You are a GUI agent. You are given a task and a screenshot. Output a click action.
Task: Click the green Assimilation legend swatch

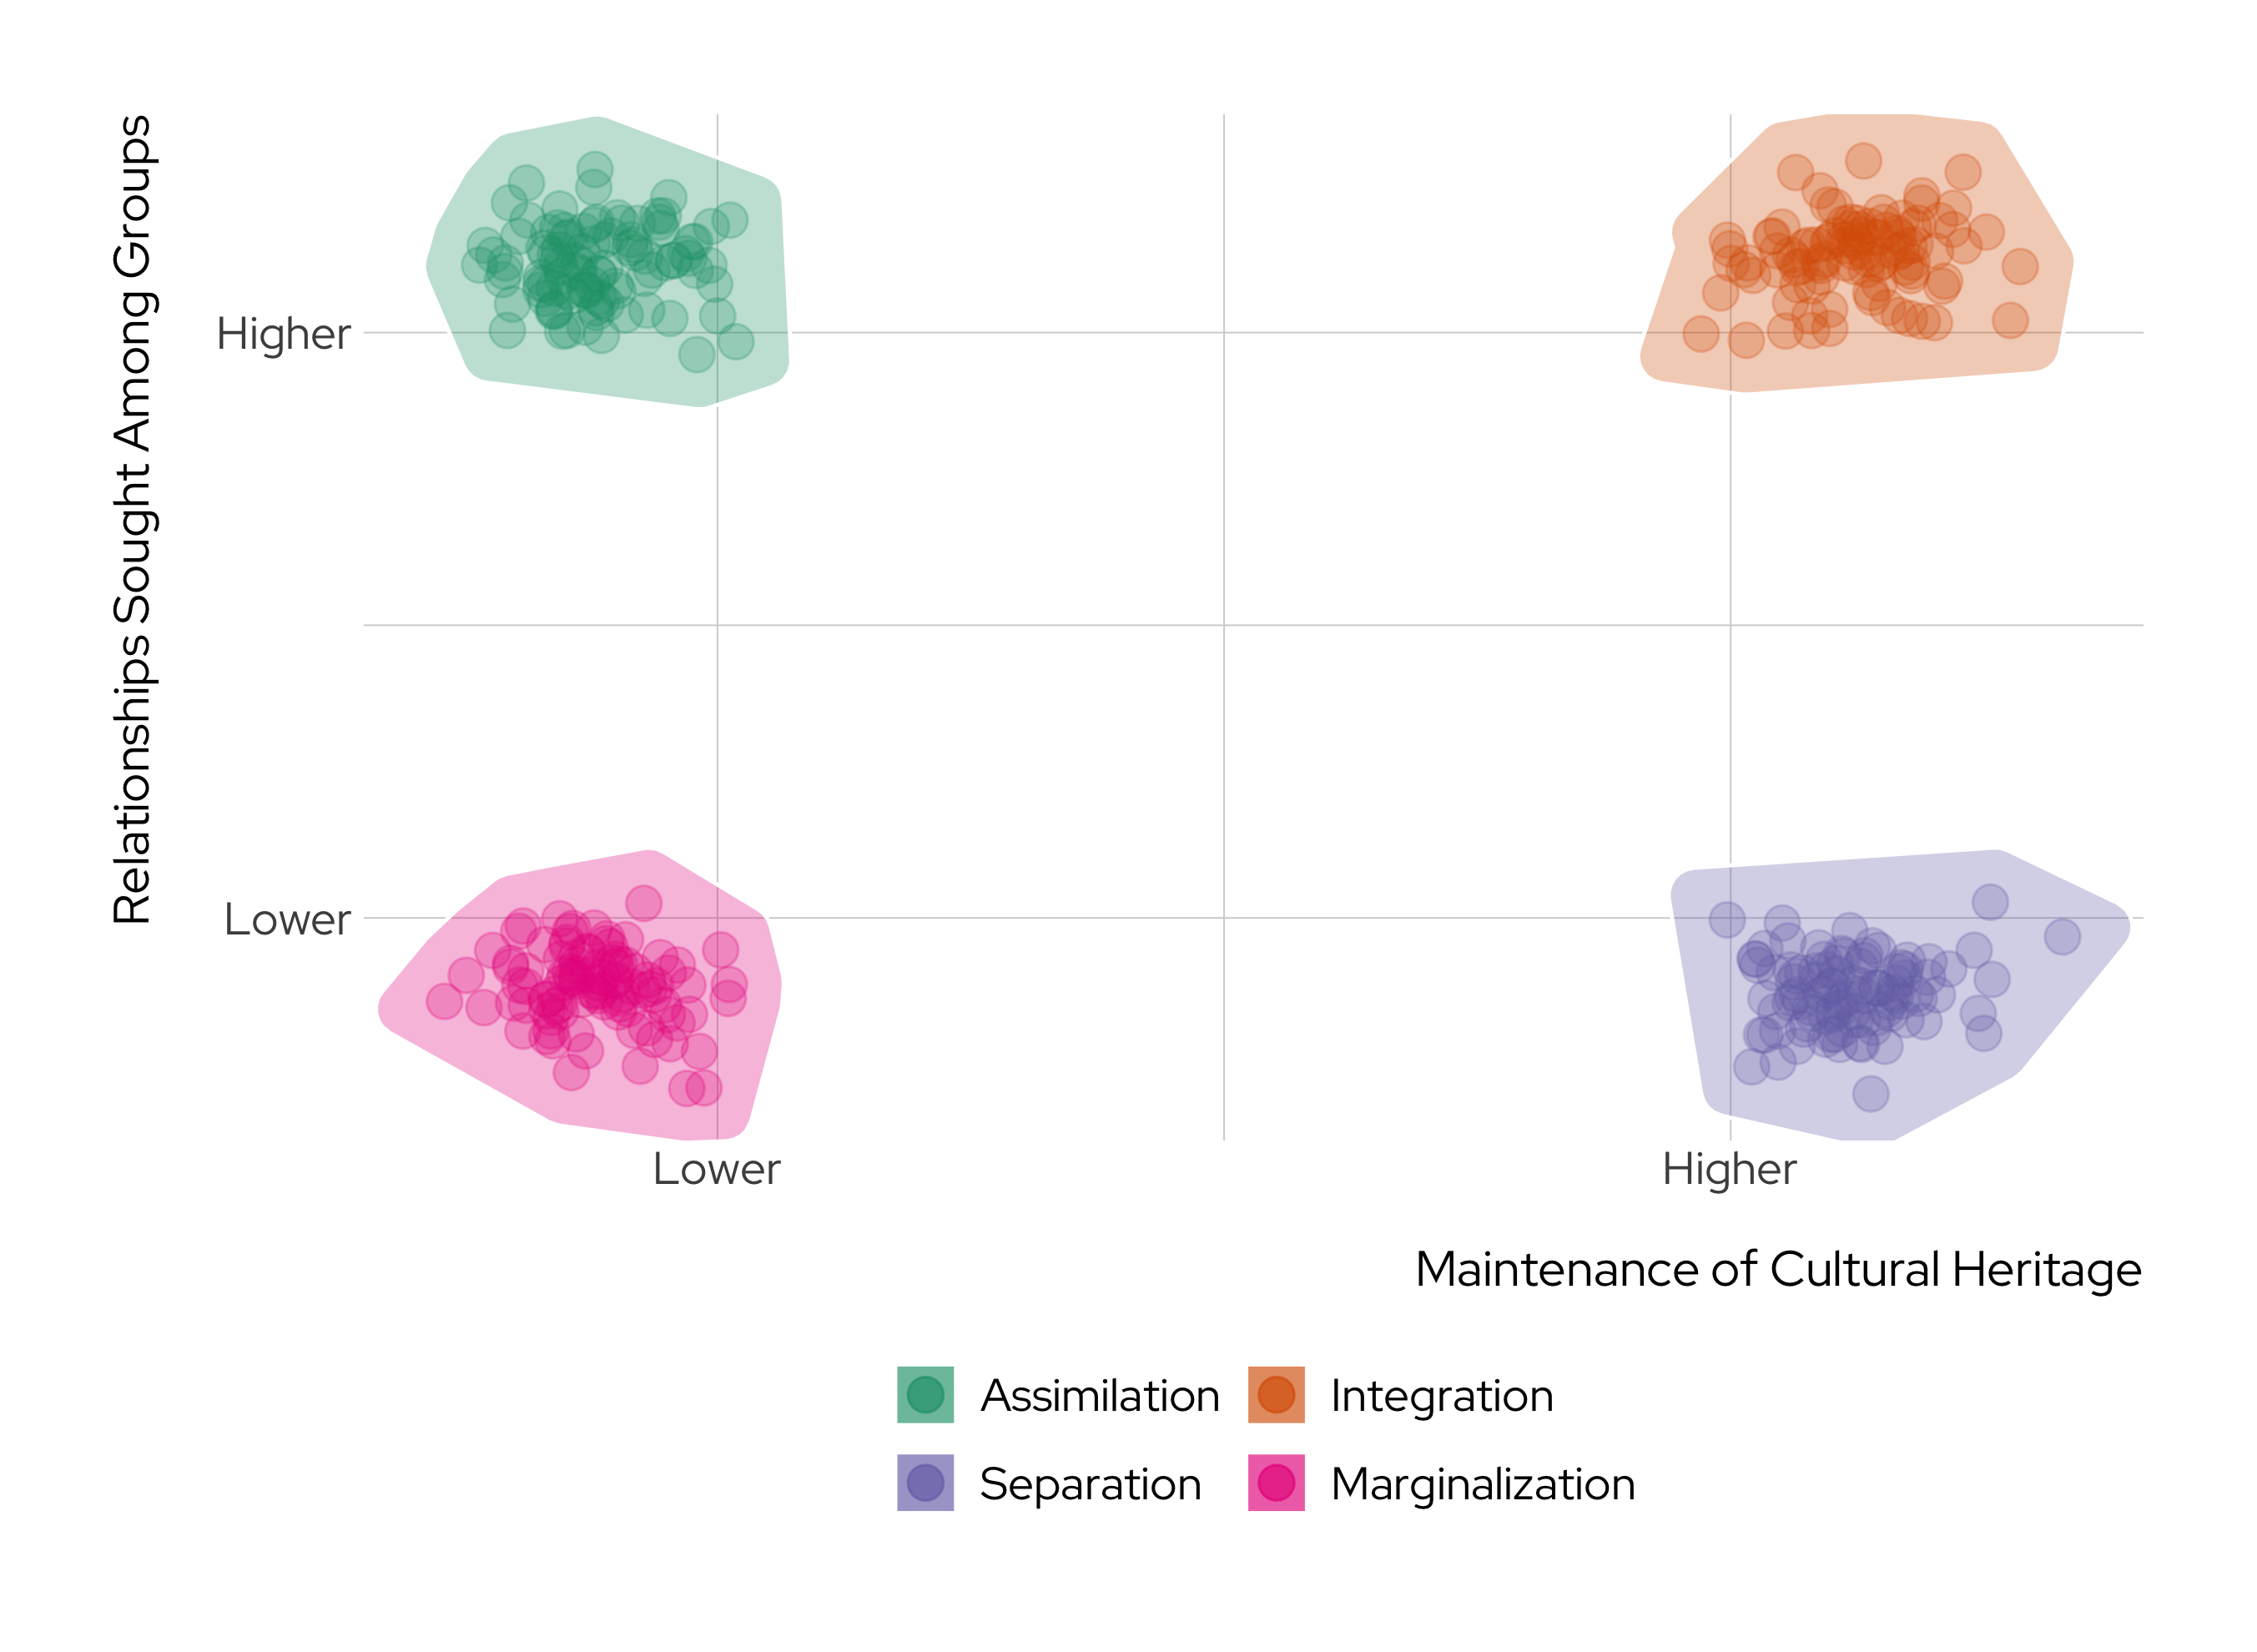925,1394
